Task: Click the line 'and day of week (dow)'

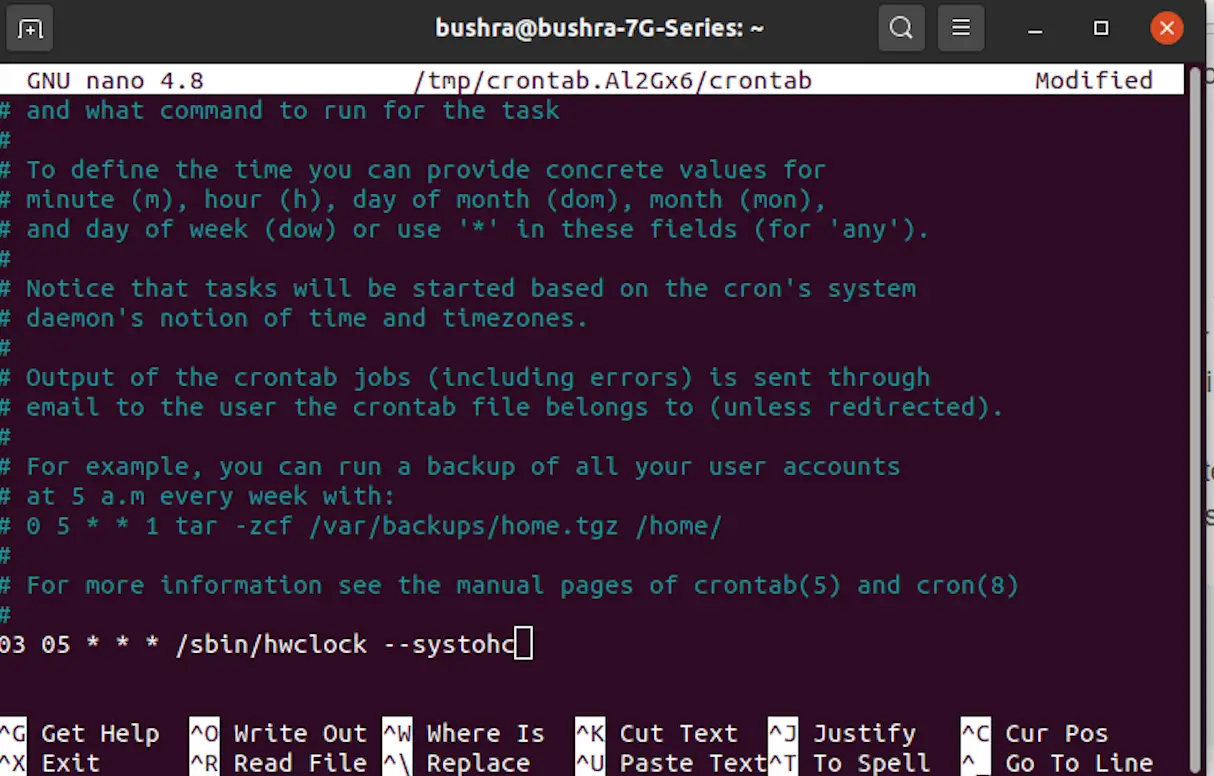Action: 465,229
